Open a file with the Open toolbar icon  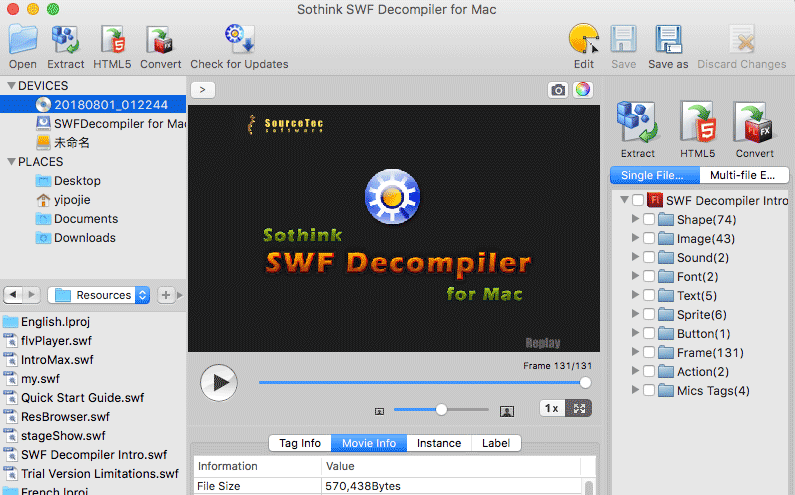tap(23, 40)
